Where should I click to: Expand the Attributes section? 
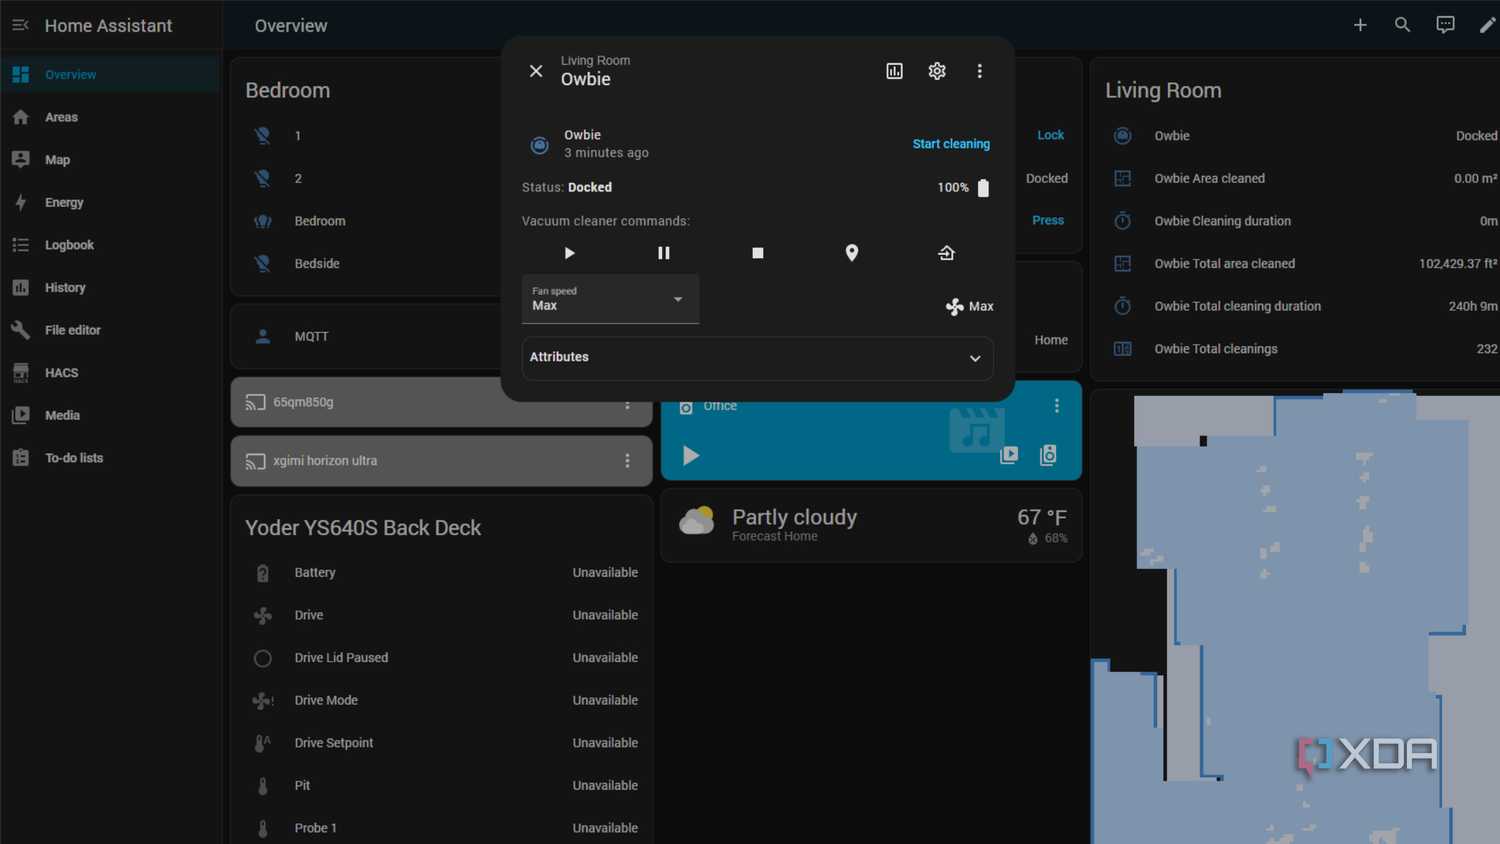pyautogui.click(x=758, y=358)
